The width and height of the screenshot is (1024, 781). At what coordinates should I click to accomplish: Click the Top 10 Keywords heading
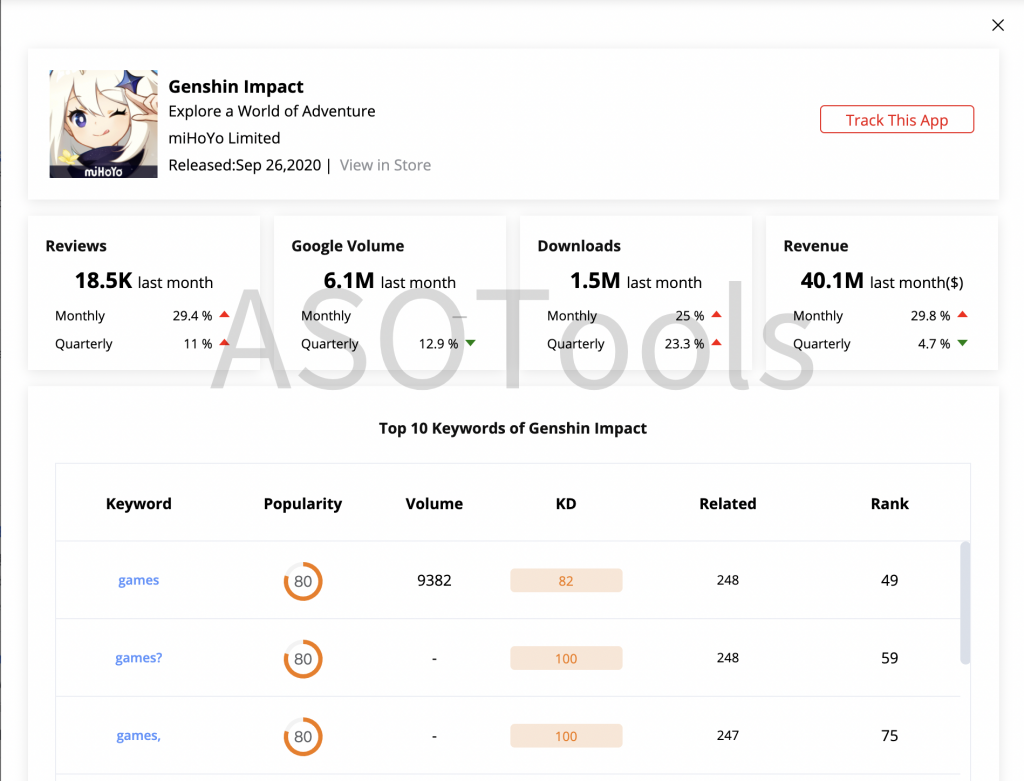tap(513, 428)
